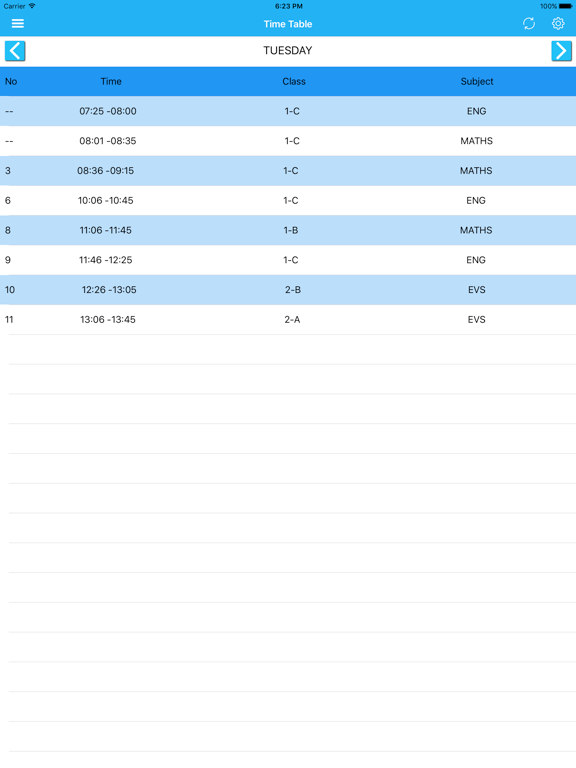Select the 11:06 -11:45 time cell
Viewport: 576px width, 768px height.
pos(105,230)
